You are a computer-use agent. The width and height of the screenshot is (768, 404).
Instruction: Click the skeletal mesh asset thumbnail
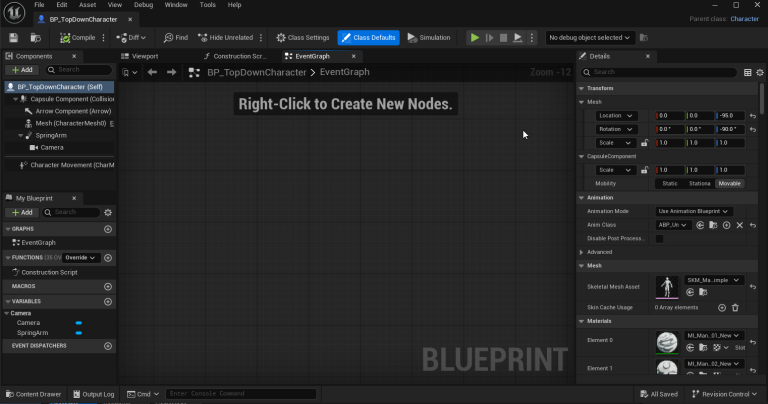(x=667, y=287)
